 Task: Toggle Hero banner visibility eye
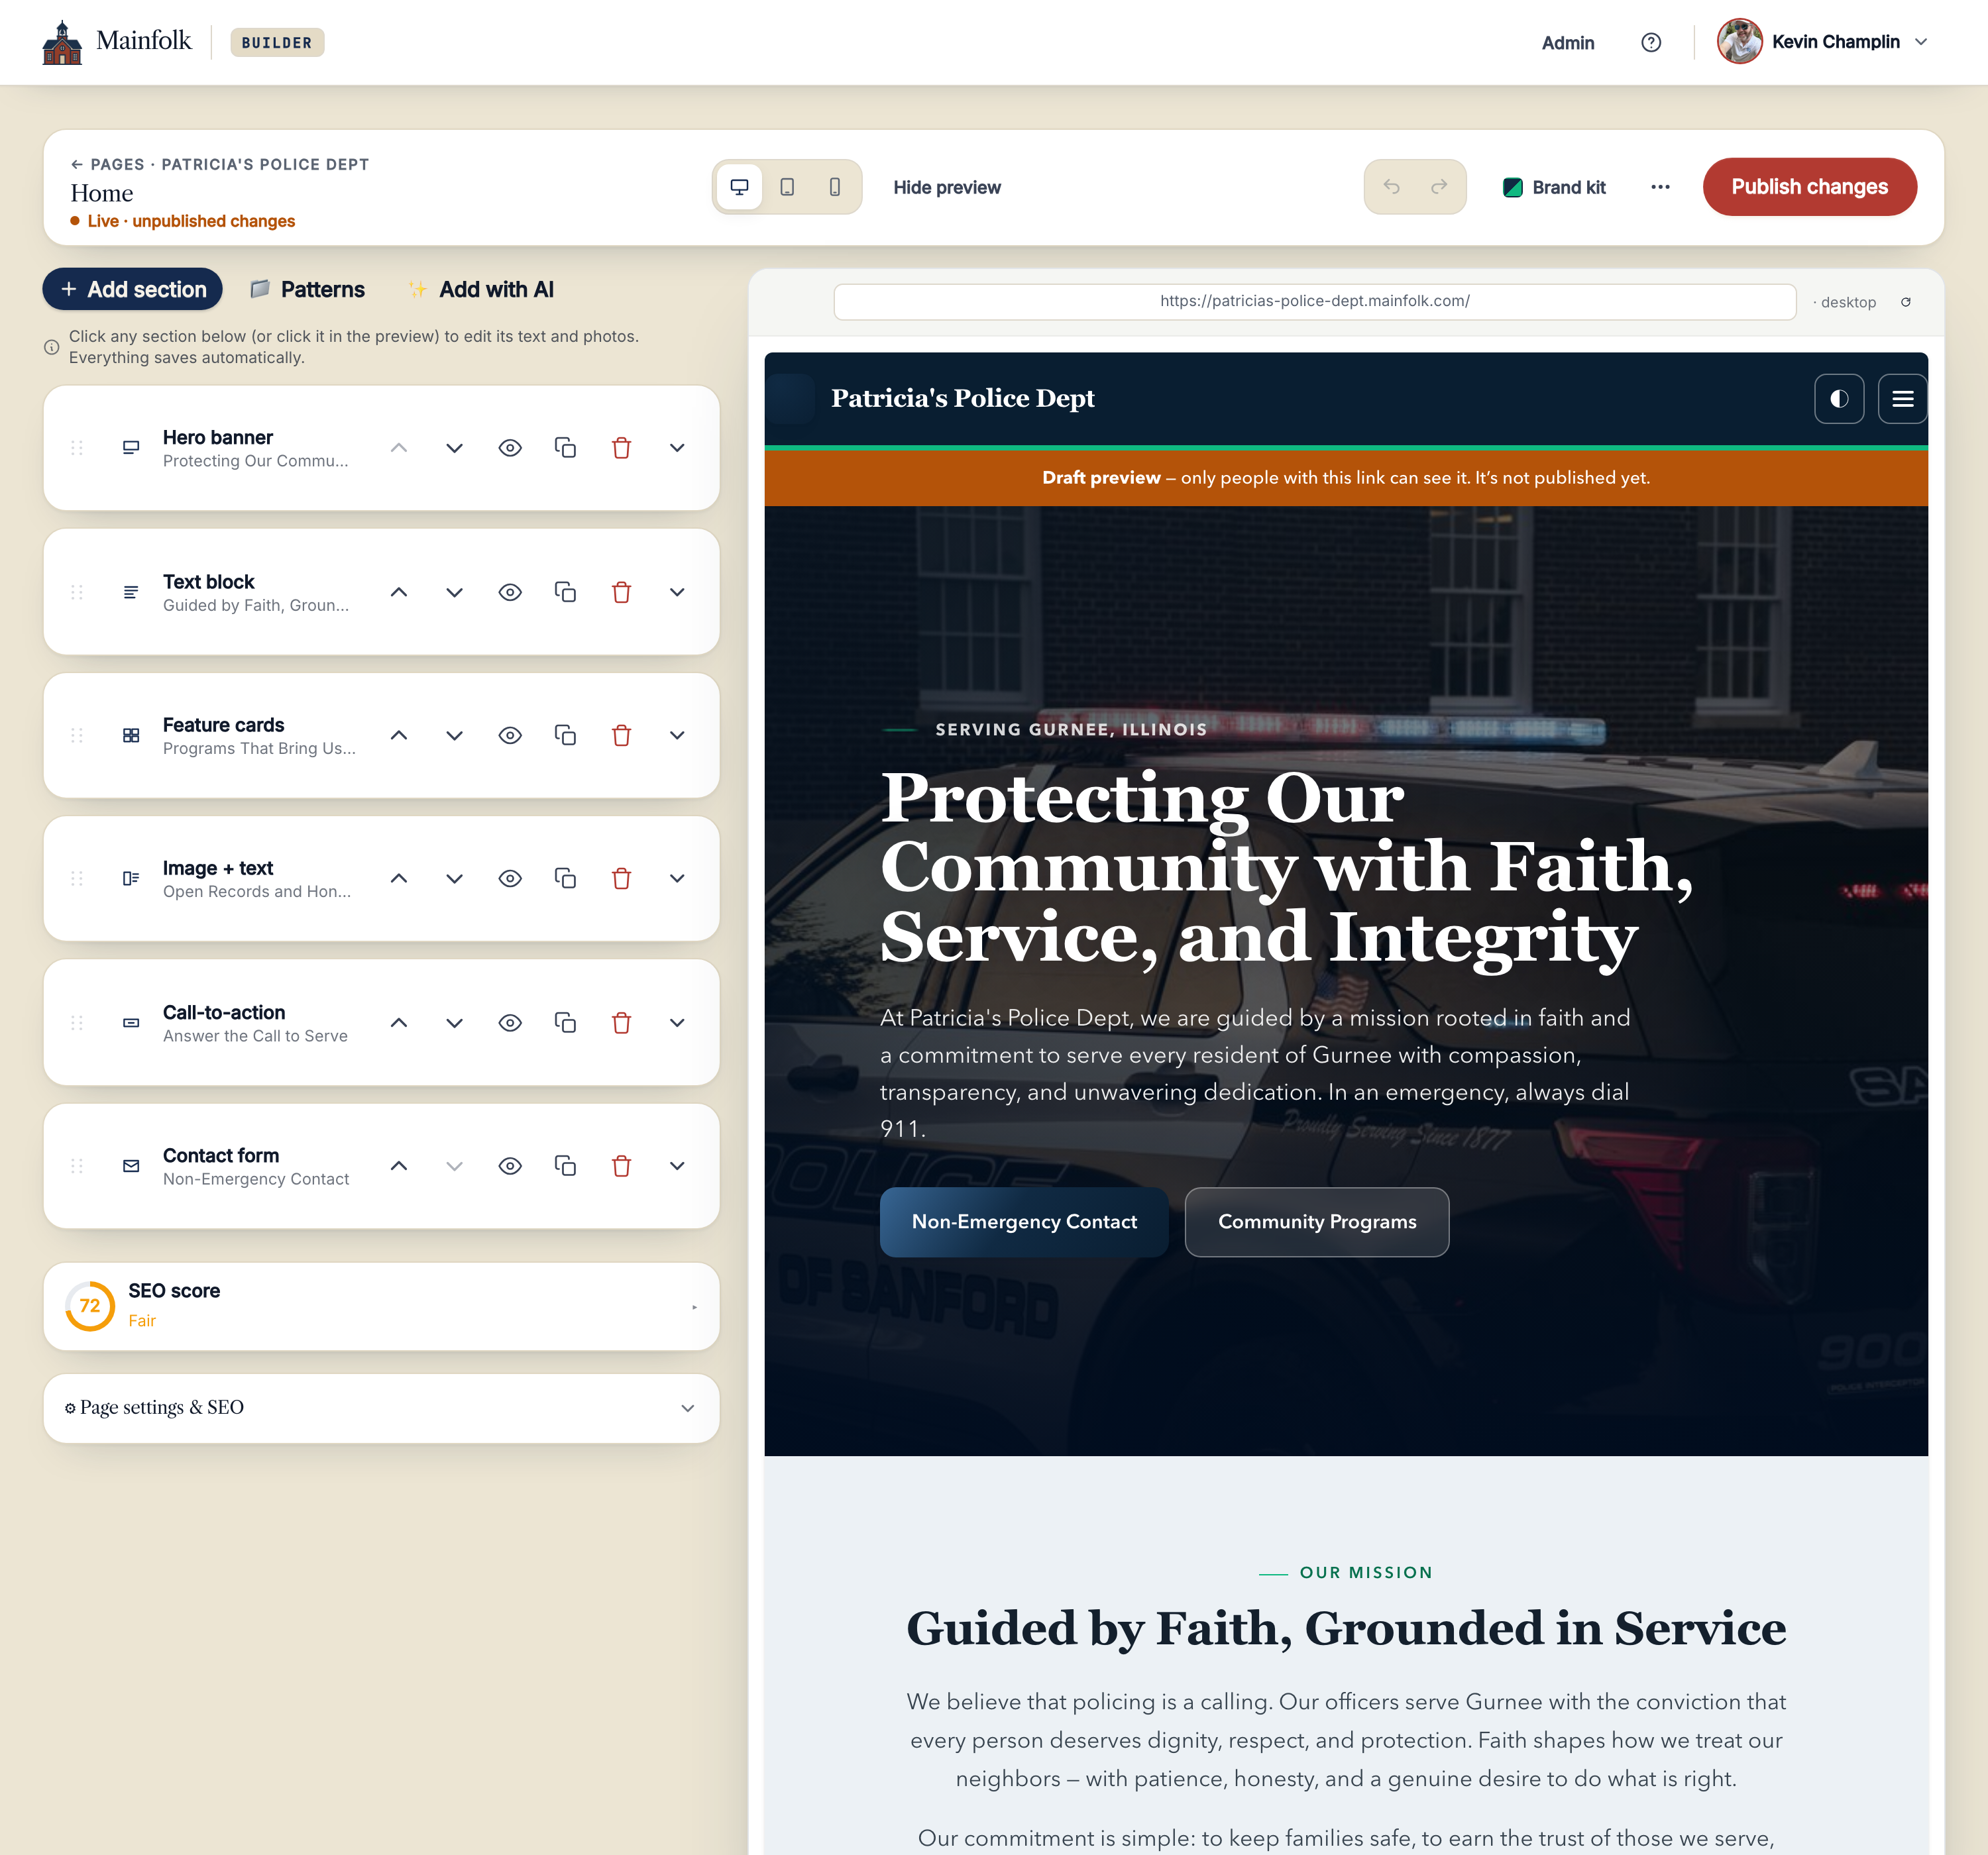(x=510, y=448)
